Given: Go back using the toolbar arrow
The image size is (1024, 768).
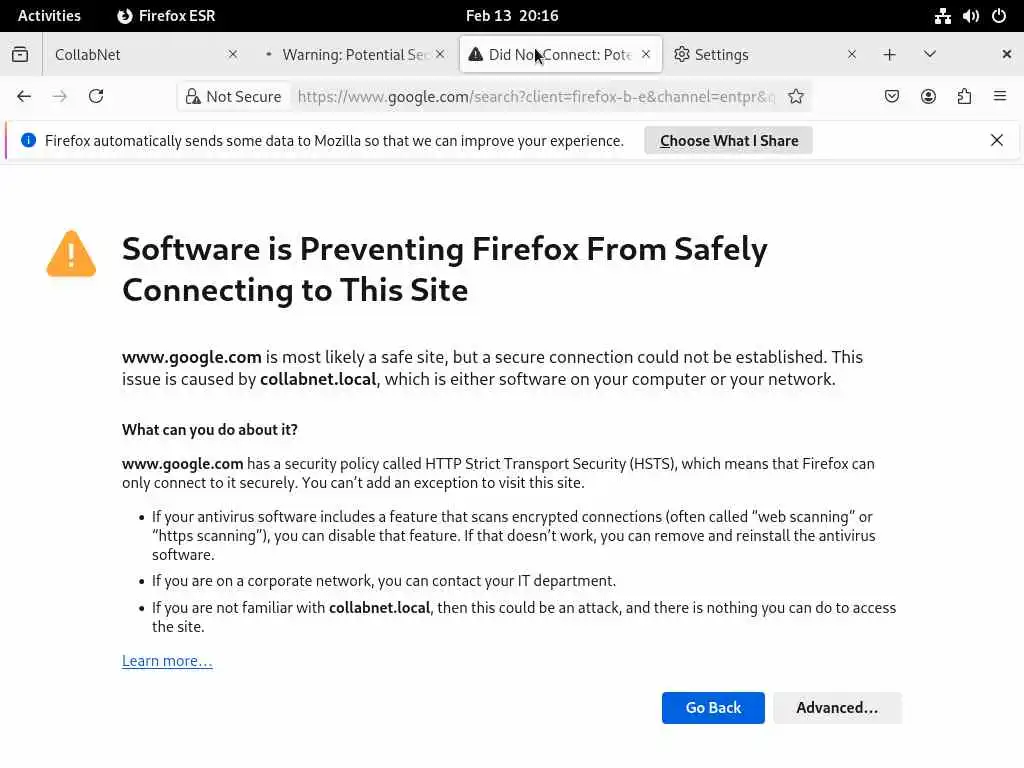Looking at the screenshot, I should pyautogui.click(x=24, y=96).
